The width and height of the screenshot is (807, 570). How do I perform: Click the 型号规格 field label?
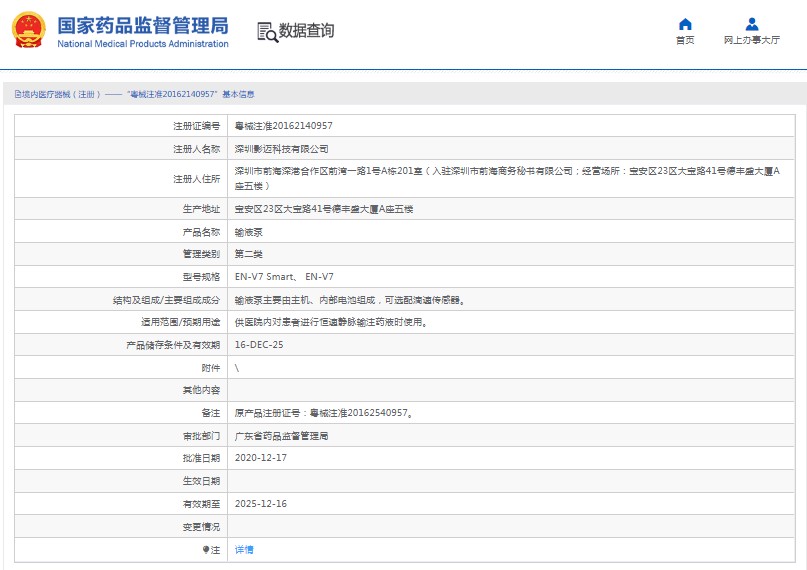pyautogui.click(x=201, y=277)
